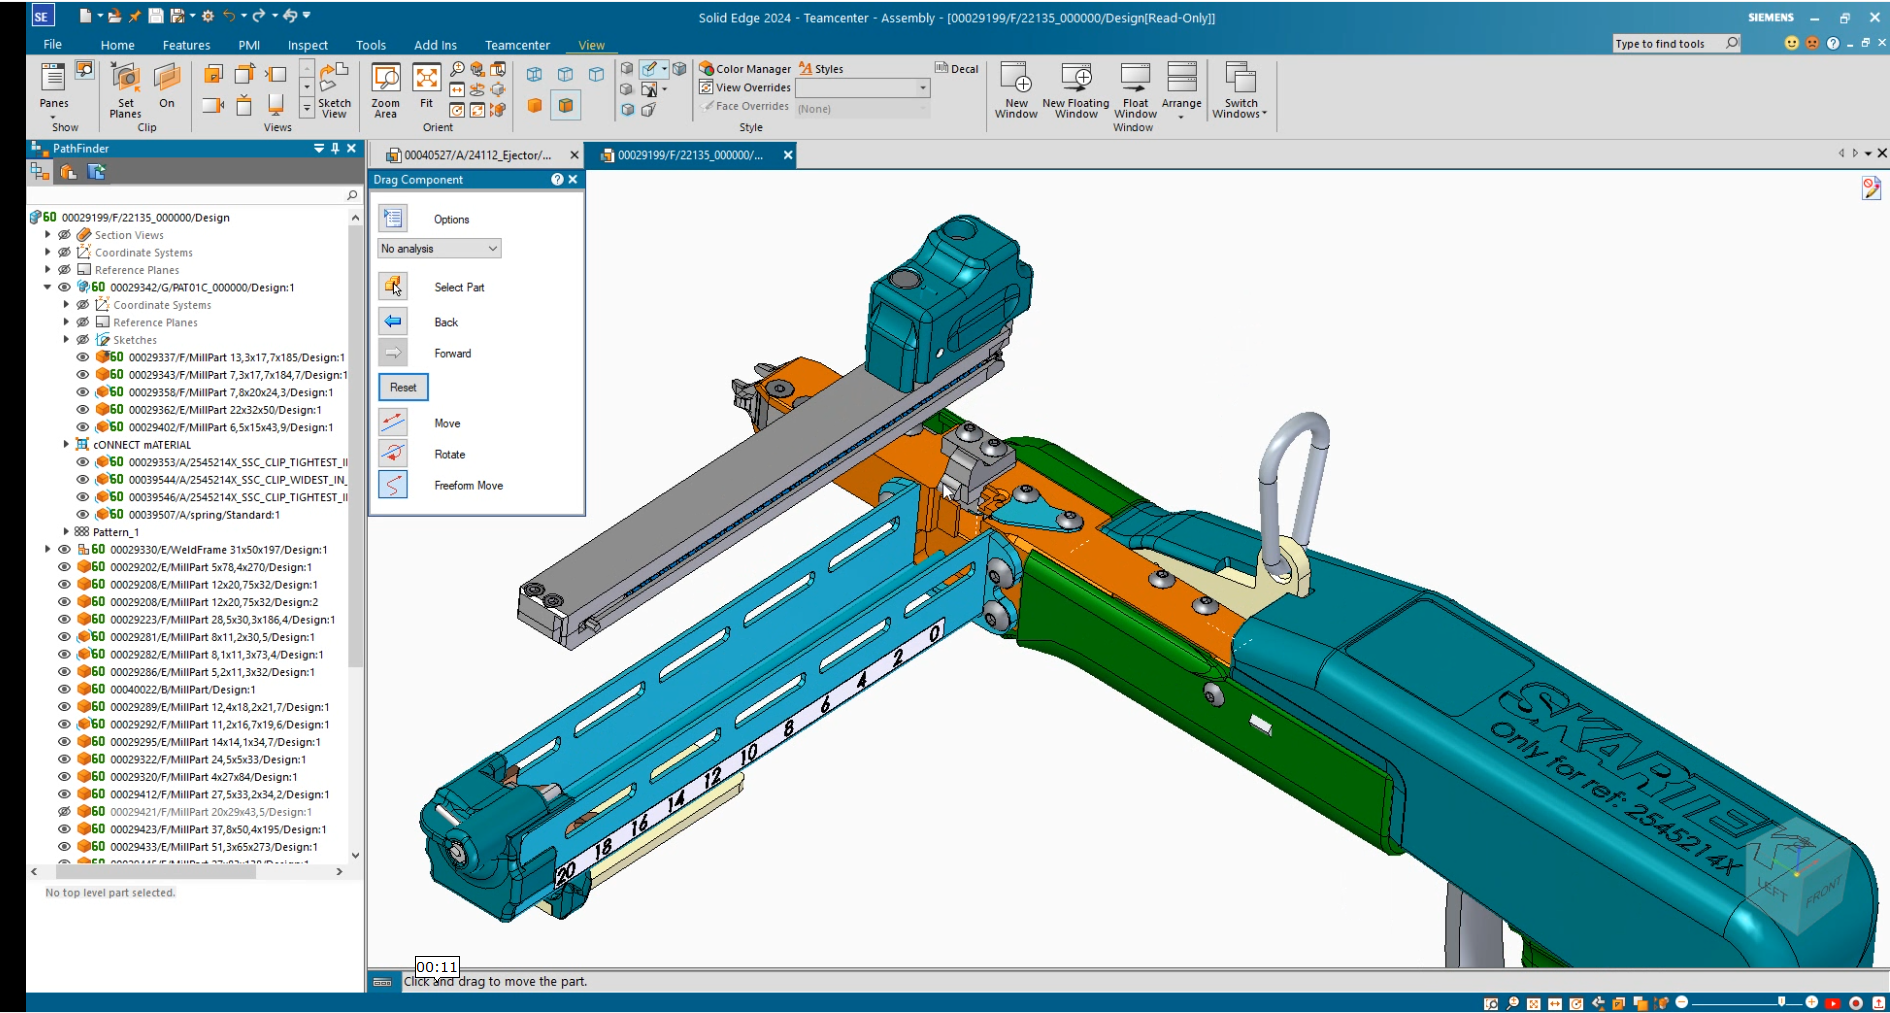Open the Teamcenter ribbon tab
Viewport: 1890px width, 1013px height.
[517, 45]
